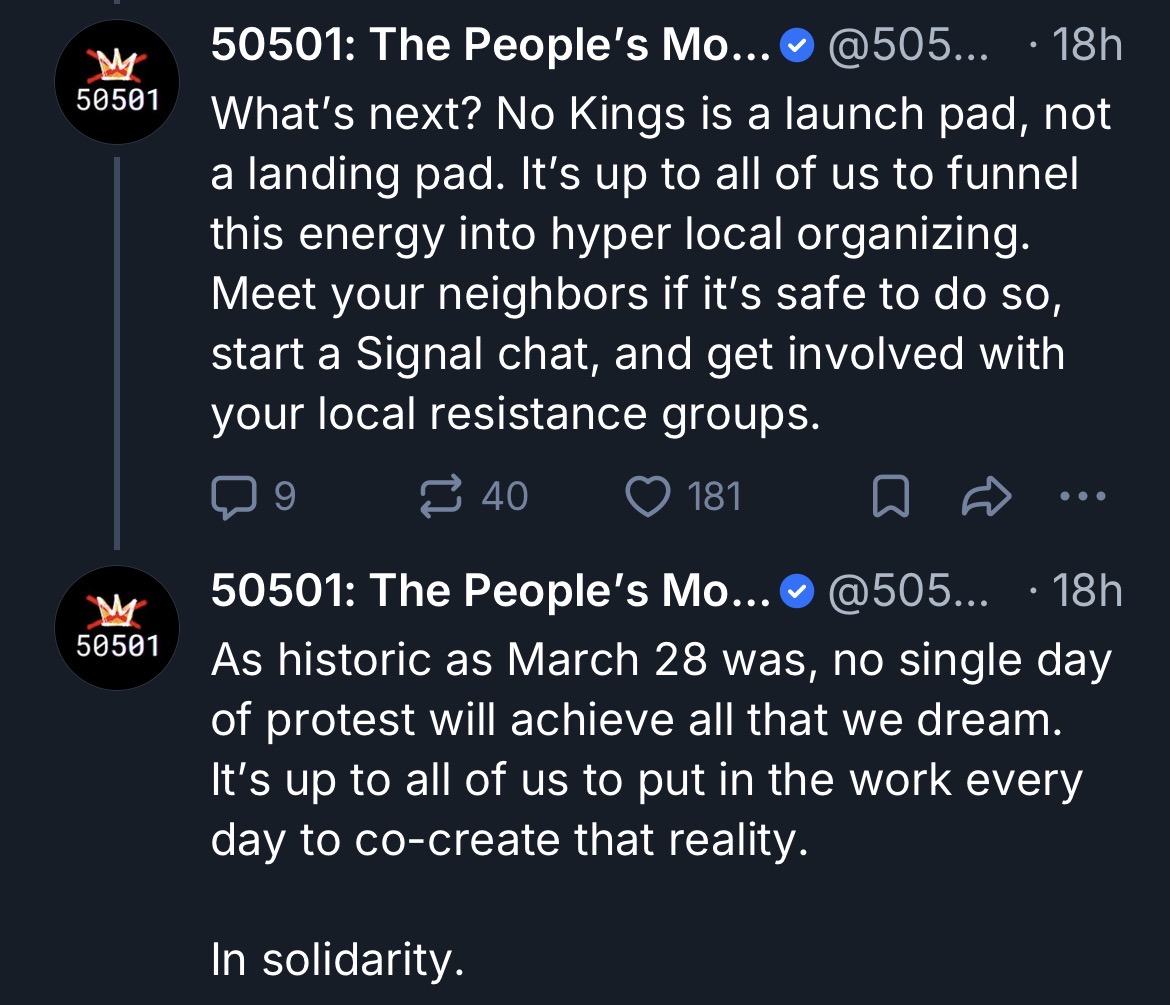
Task: Tap the @505... handle on the second tweet
Action: 903,592
